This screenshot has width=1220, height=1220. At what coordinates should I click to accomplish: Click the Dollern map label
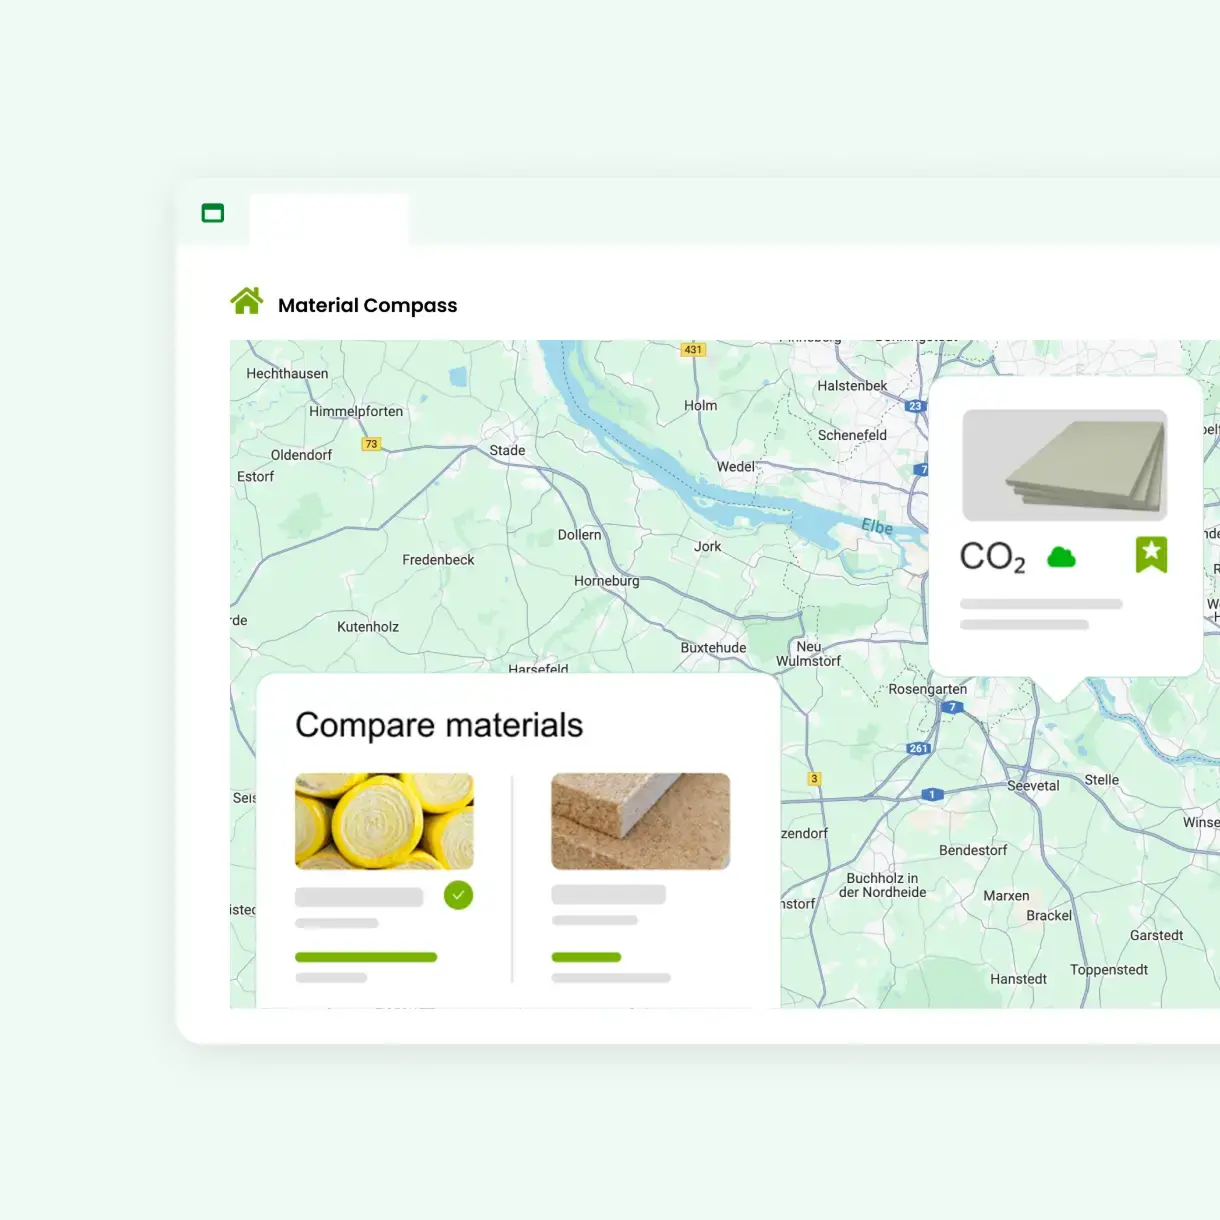pyautogui.click(x=579, y=535)
